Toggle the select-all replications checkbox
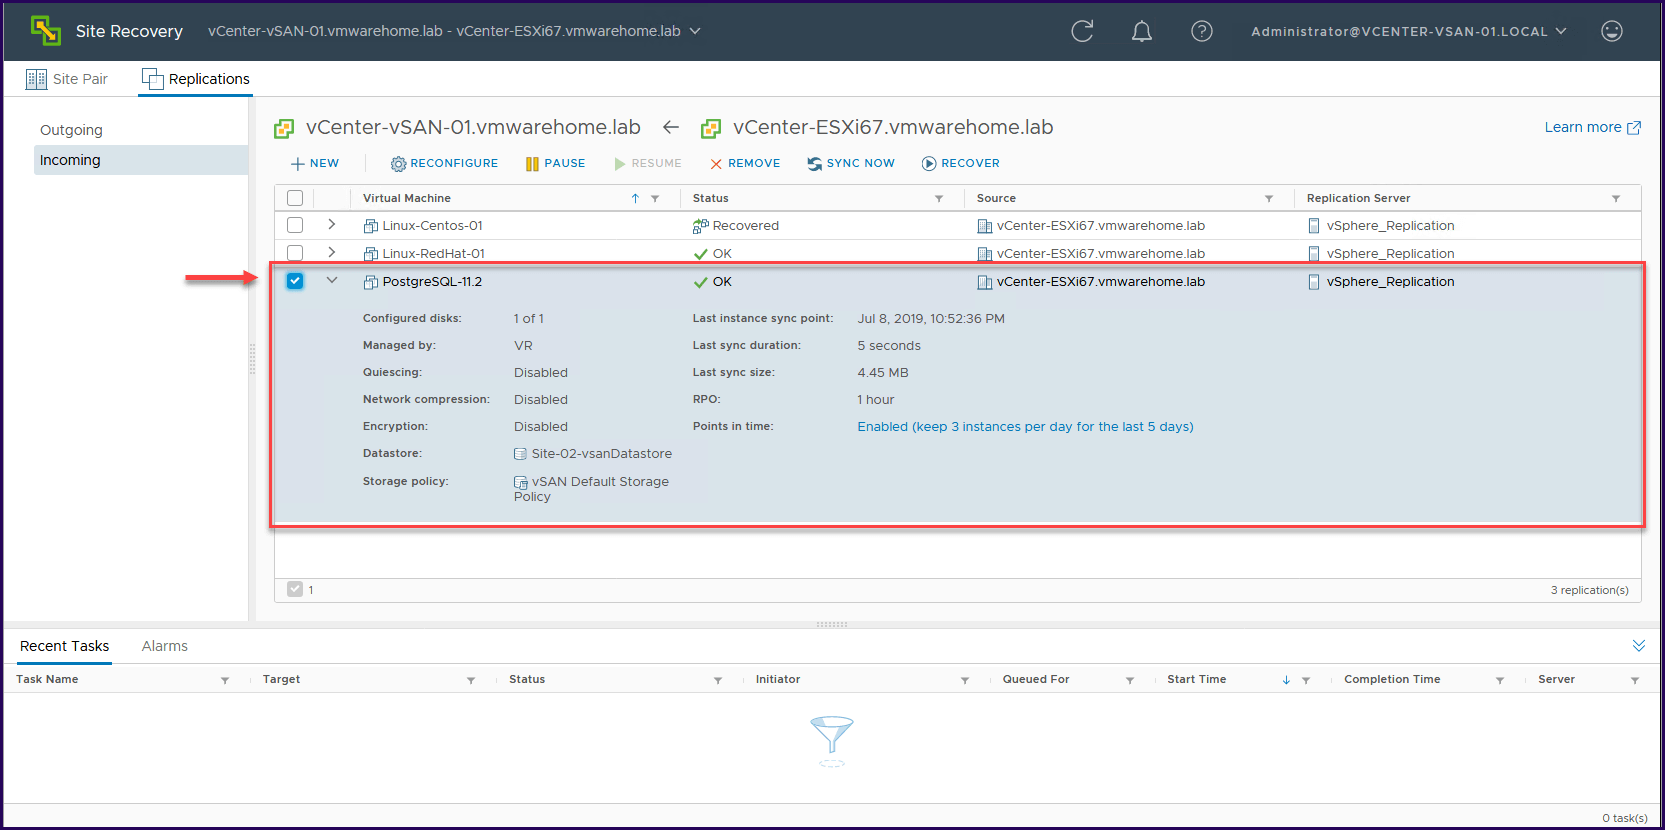 (x=295, y=198)
